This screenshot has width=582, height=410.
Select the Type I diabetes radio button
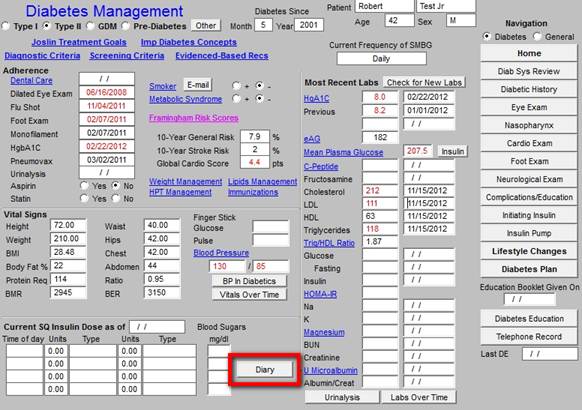pyautogui.click(x=6, y=26)
